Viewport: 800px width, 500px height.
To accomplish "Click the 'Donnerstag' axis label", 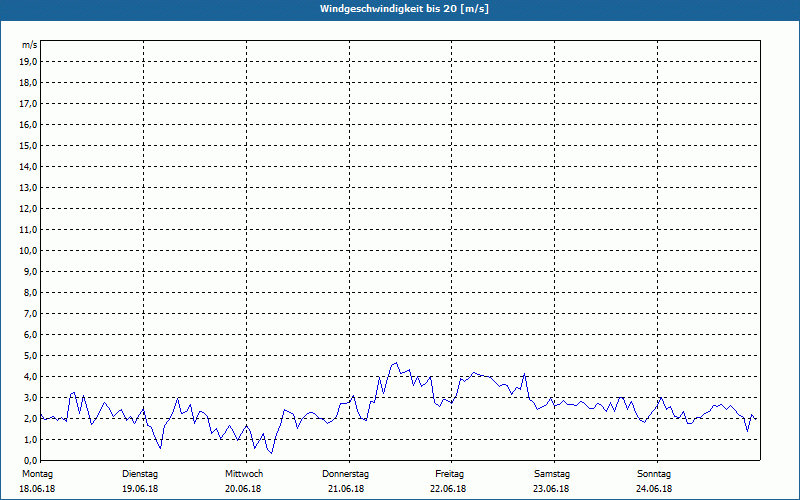I will pyautogui.click(x=346, y=473).
